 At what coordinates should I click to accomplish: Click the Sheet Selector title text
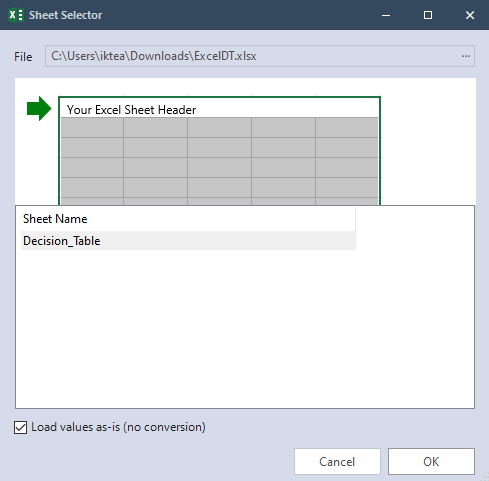click(65, 15)
